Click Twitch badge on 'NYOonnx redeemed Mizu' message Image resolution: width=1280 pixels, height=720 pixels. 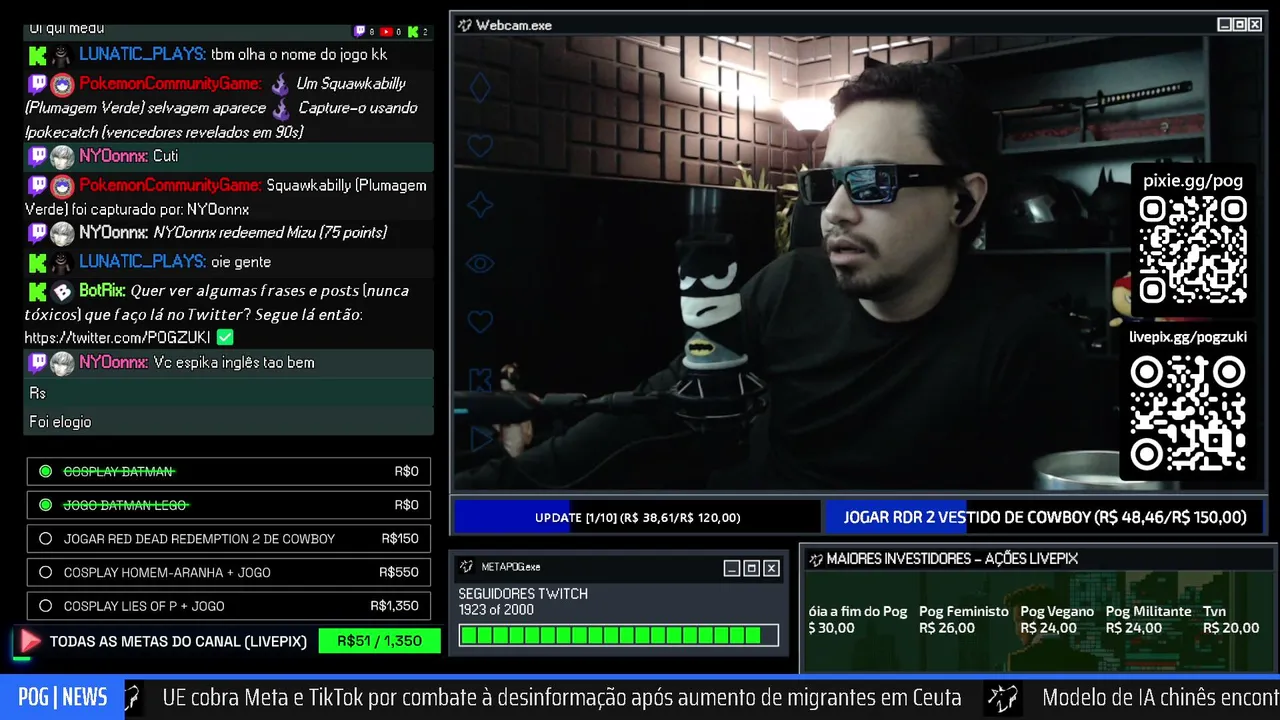pos(37,233)
